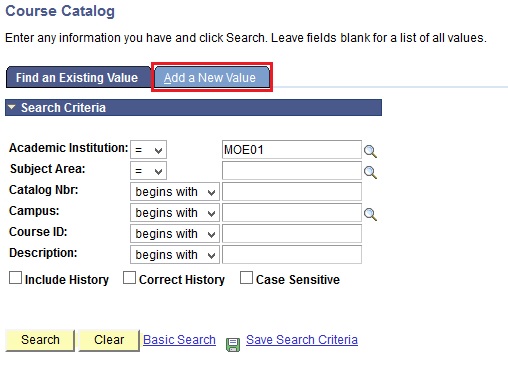508x372 pixels.
Task: Focus the Course ID text field
Action: point(292,234)
